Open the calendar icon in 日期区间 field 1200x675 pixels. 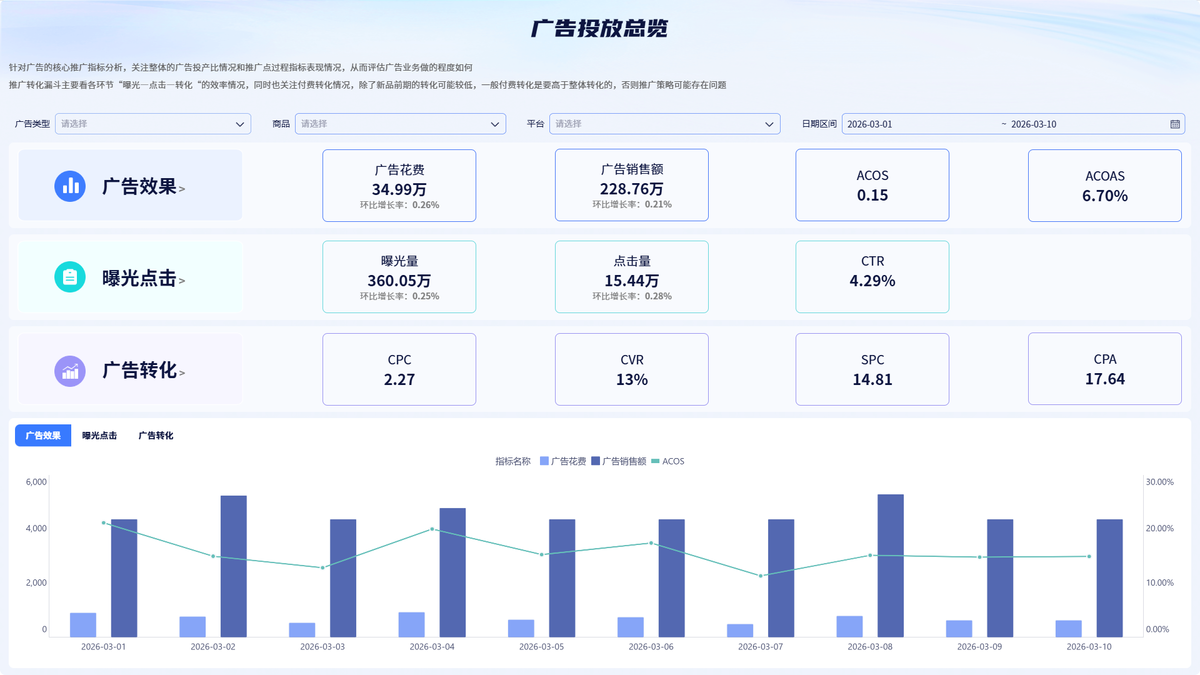(x=1175, y=124)
